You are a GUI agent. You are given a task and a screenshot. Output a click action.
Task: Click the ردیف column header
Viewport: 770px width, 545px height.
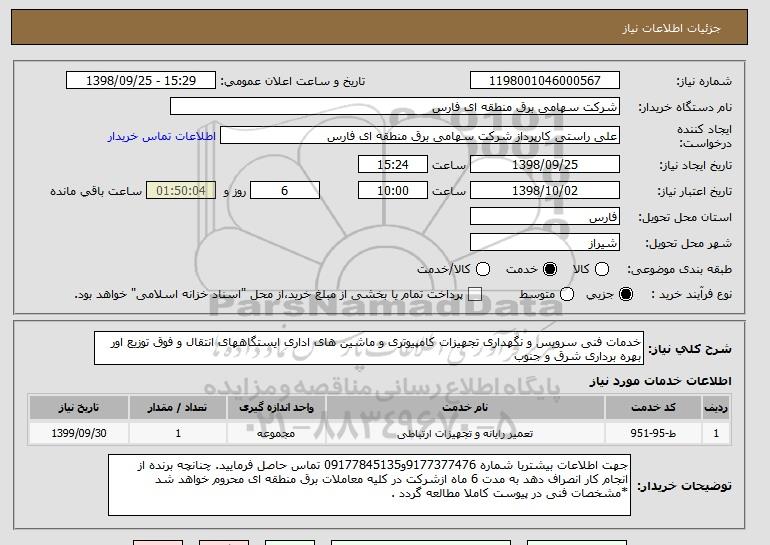click(716, 408)
